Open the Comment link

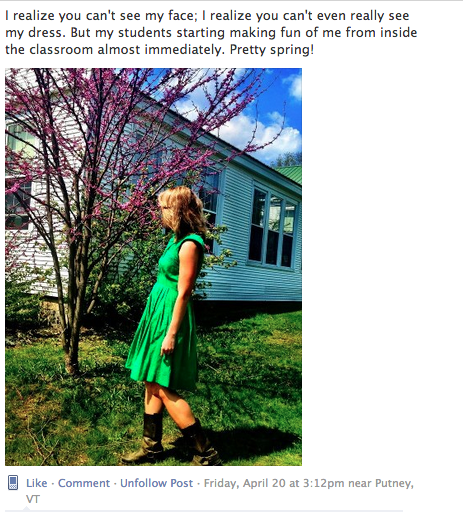point(84,483)
